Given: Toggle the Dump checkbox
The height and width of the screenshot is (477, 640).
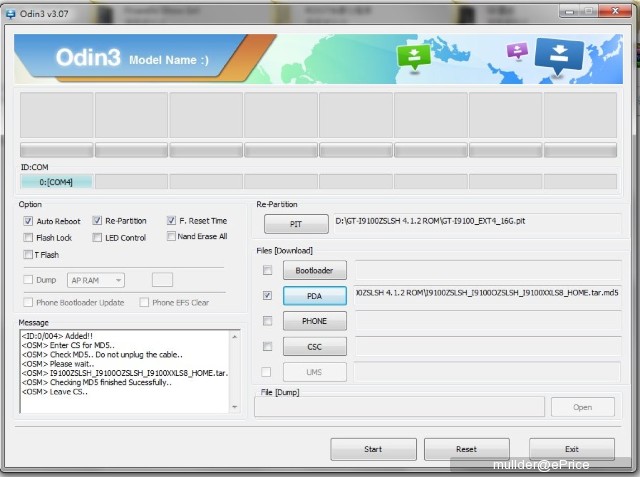Looking at the screenshot, I should (28, 280).
